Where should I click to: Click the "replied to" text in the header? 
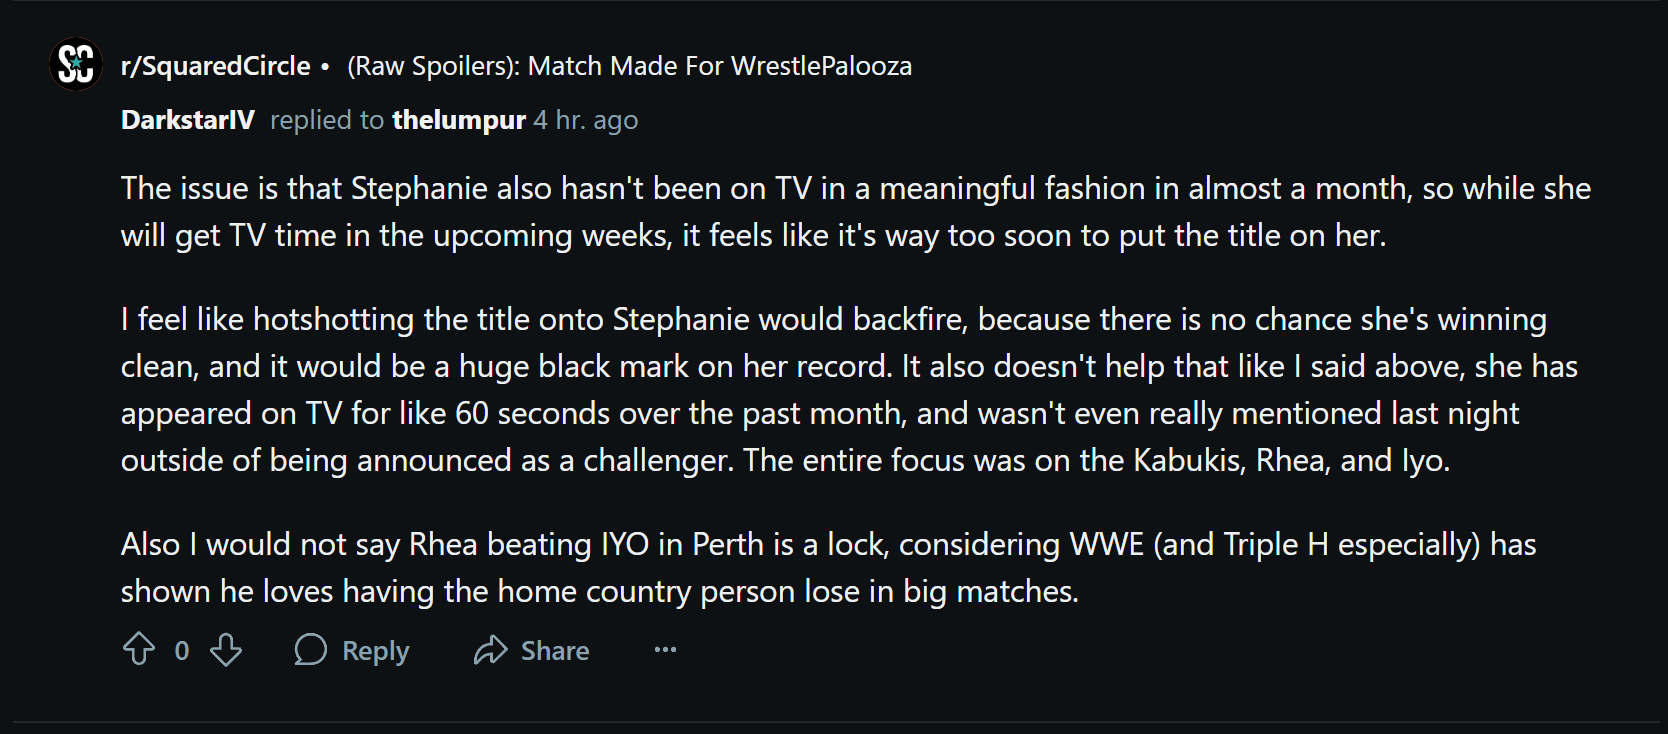click(x=327, y=120)
